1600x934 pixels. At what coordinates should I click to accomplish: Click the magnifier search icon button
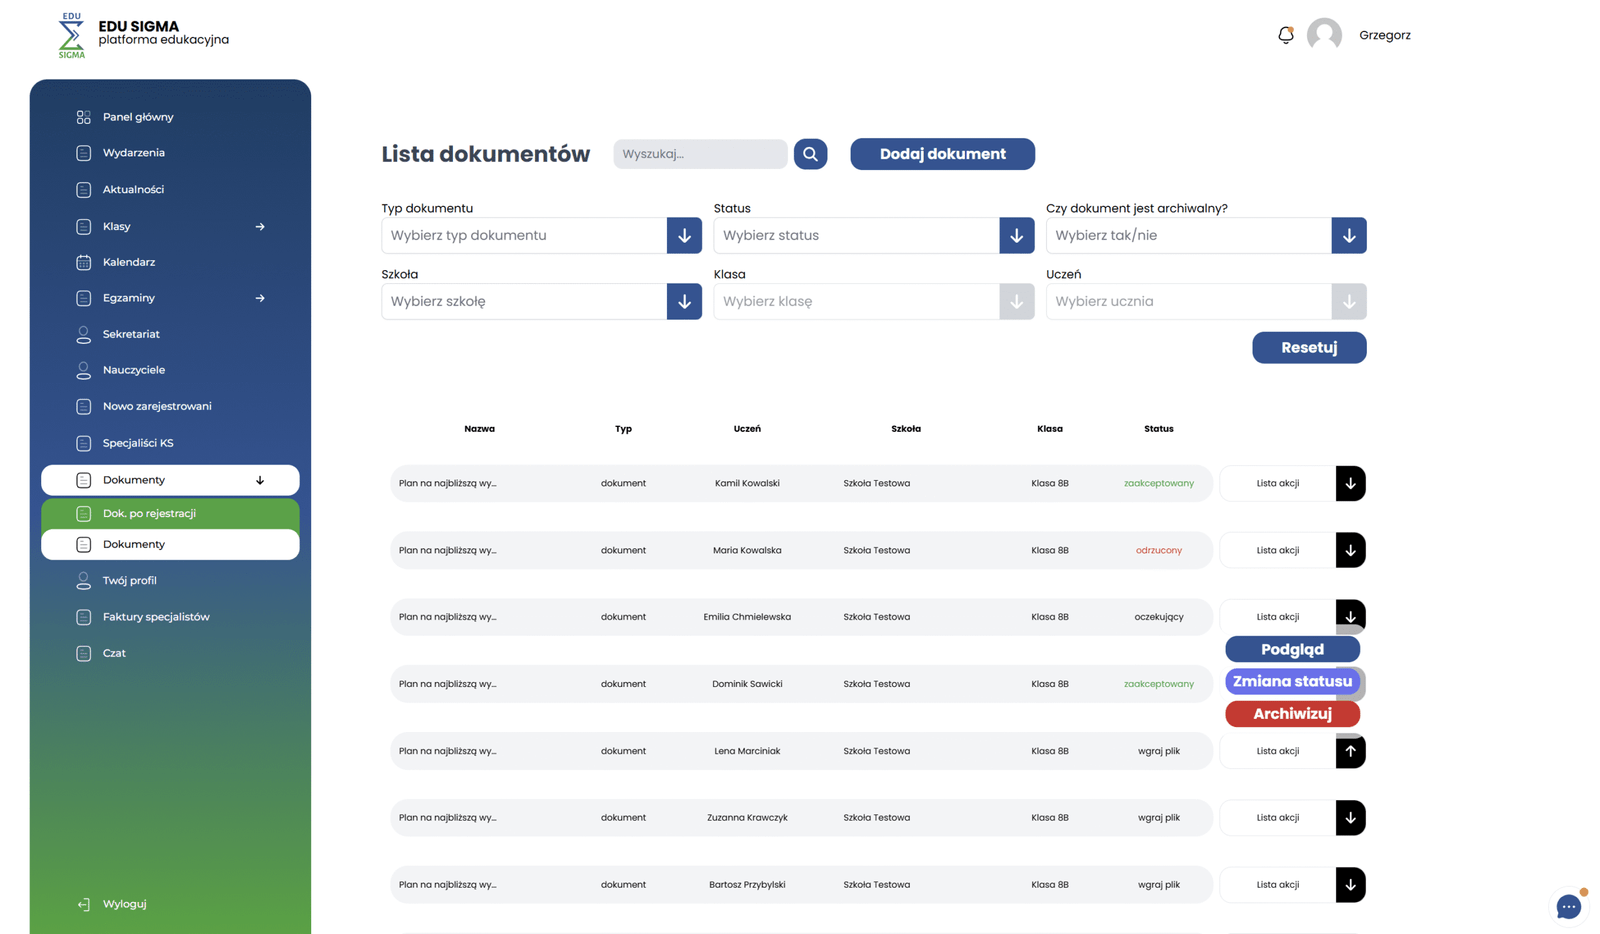(x=810, y=154)
